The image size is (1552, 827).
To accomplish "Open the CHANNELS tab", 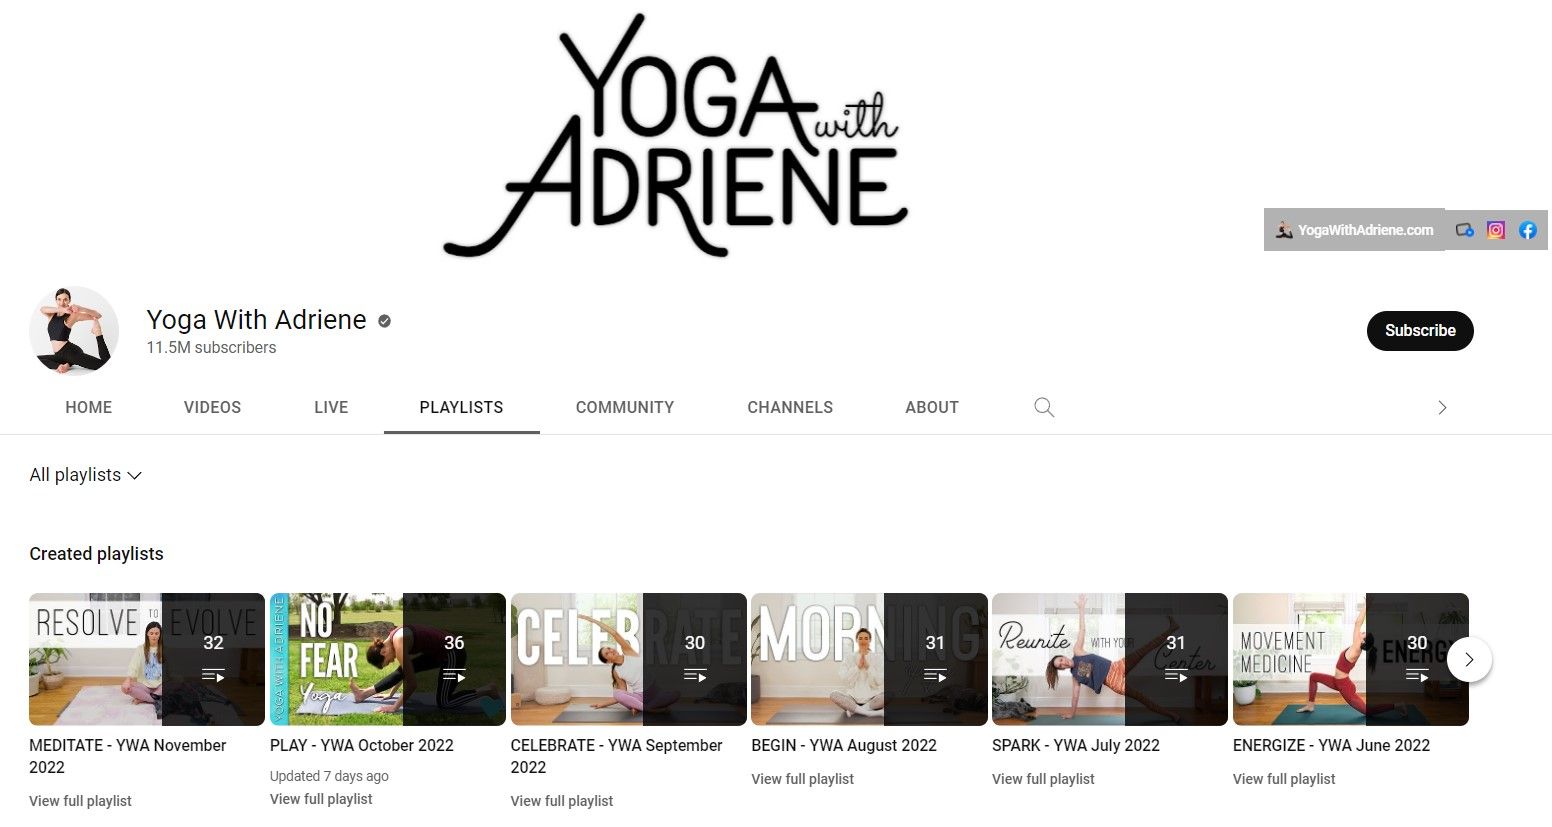I will 790,407.
